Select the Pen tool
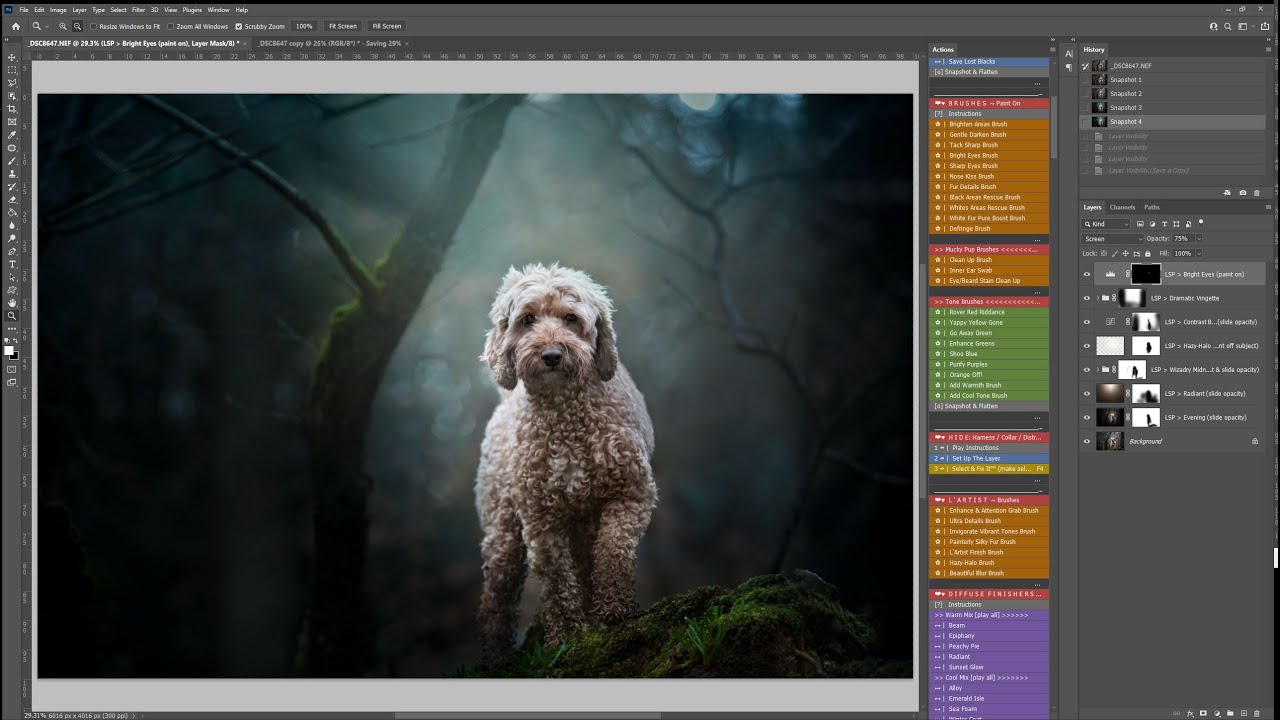 tap(13, 252)
